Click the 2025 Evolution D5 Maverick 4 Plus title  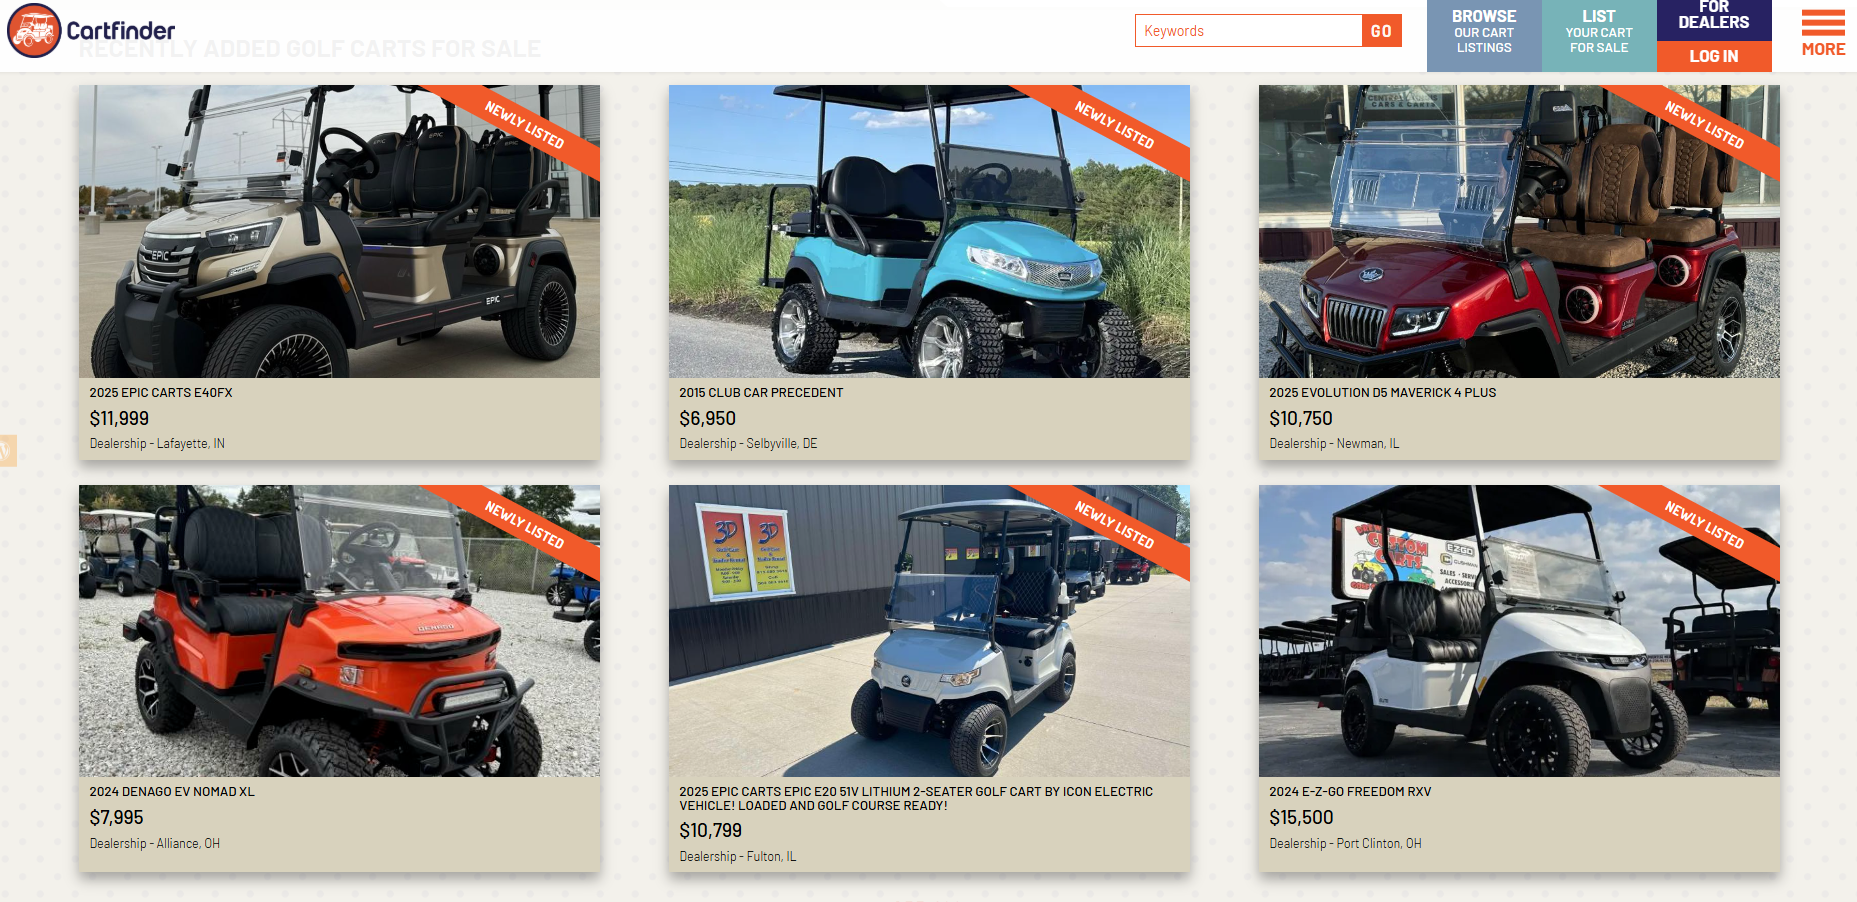[x=1383, y=393]
